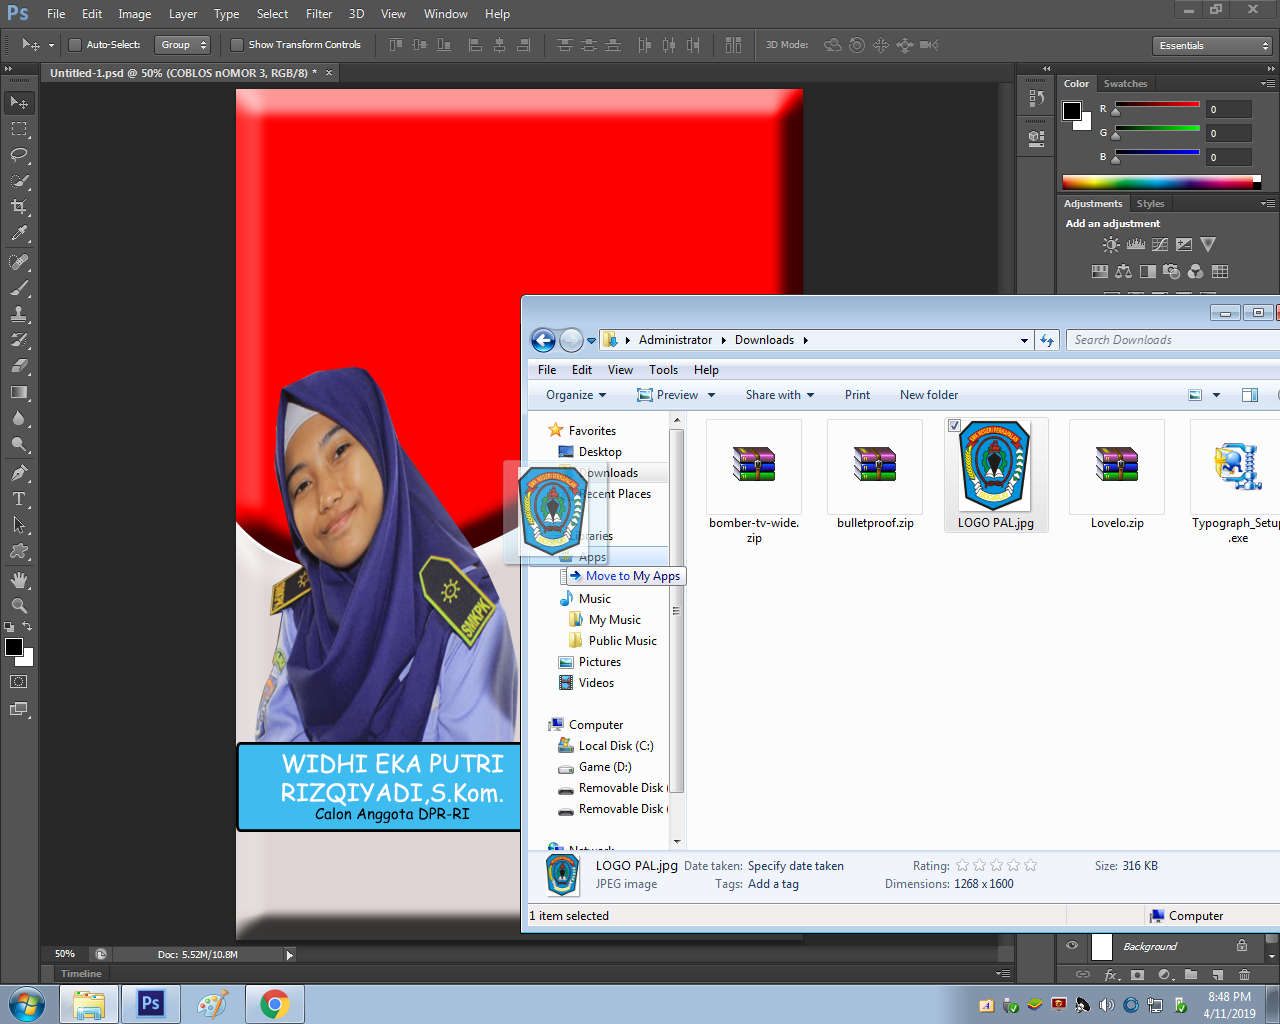Image resolution: width=1280 pixels, height=1024 pixels.
Task: Pick a color from the spectrum ramp
Action: (1157, 182)
